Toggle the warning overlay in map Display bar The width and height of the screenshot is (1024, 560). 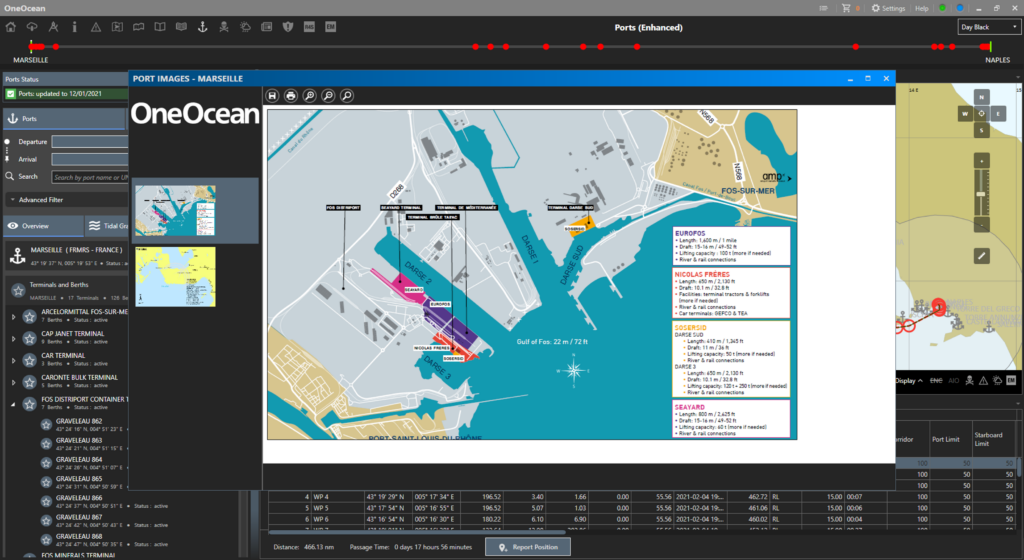(x=983, y=381)
